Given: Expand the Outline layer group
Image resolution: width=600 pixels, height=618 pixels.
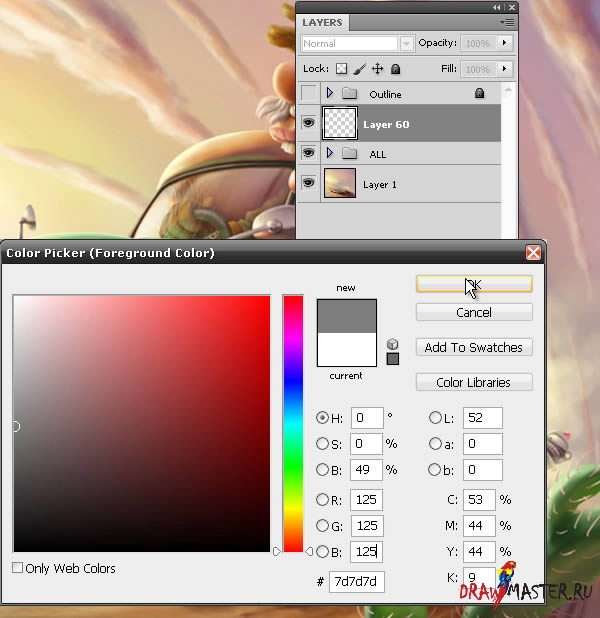Looking at the screenshot, I should (x=330, y=93).
